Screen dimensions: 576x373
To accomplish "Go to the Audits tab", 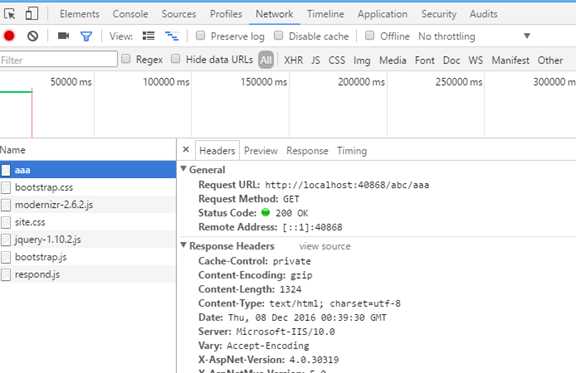I will coord(483,14).
